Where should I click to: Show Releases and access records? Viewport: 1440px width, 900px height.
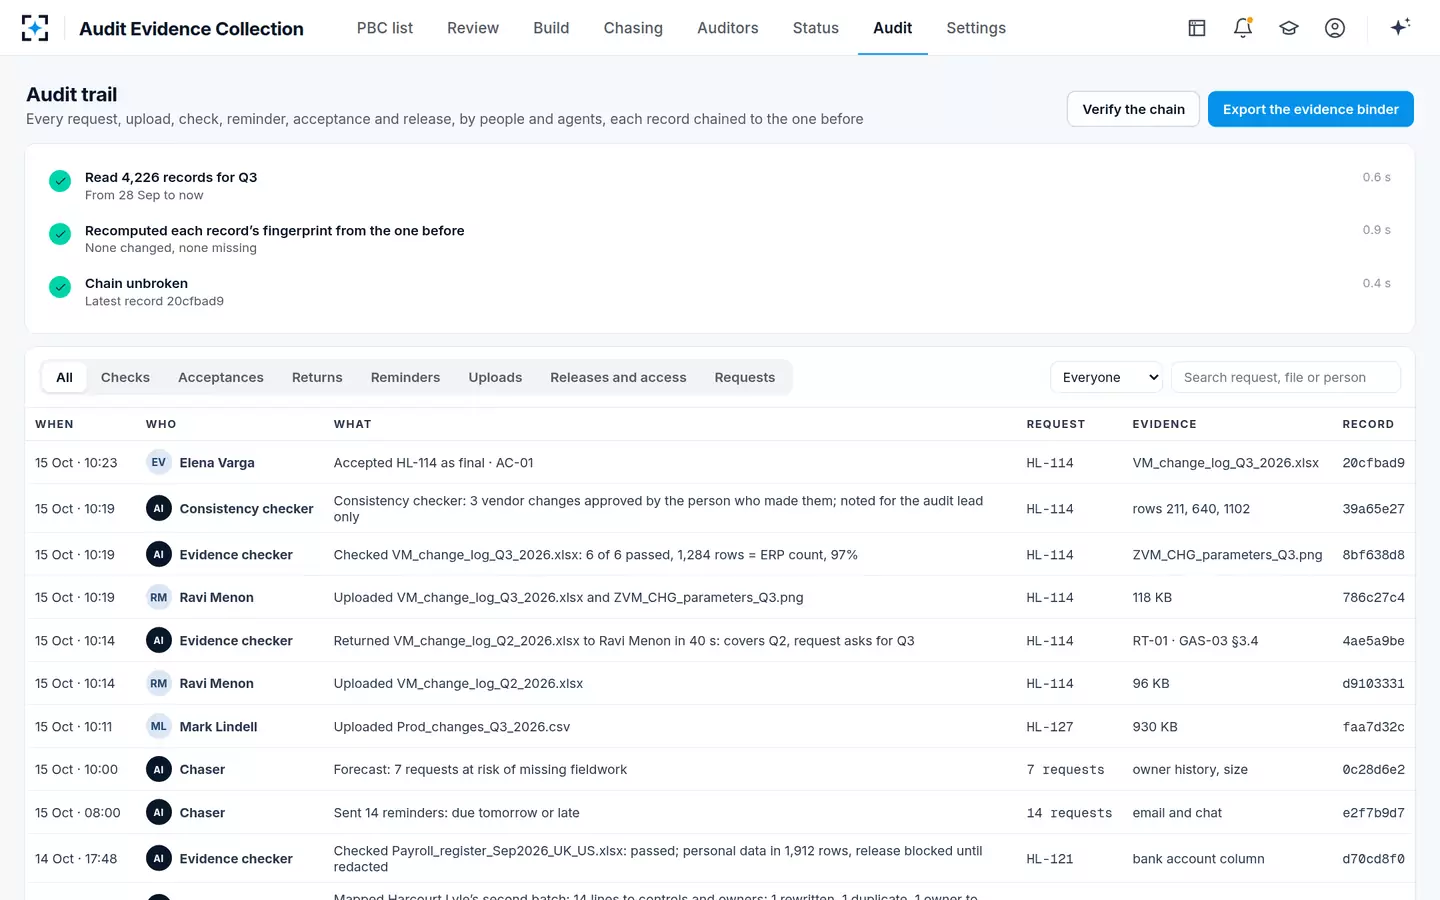[618, 377]
